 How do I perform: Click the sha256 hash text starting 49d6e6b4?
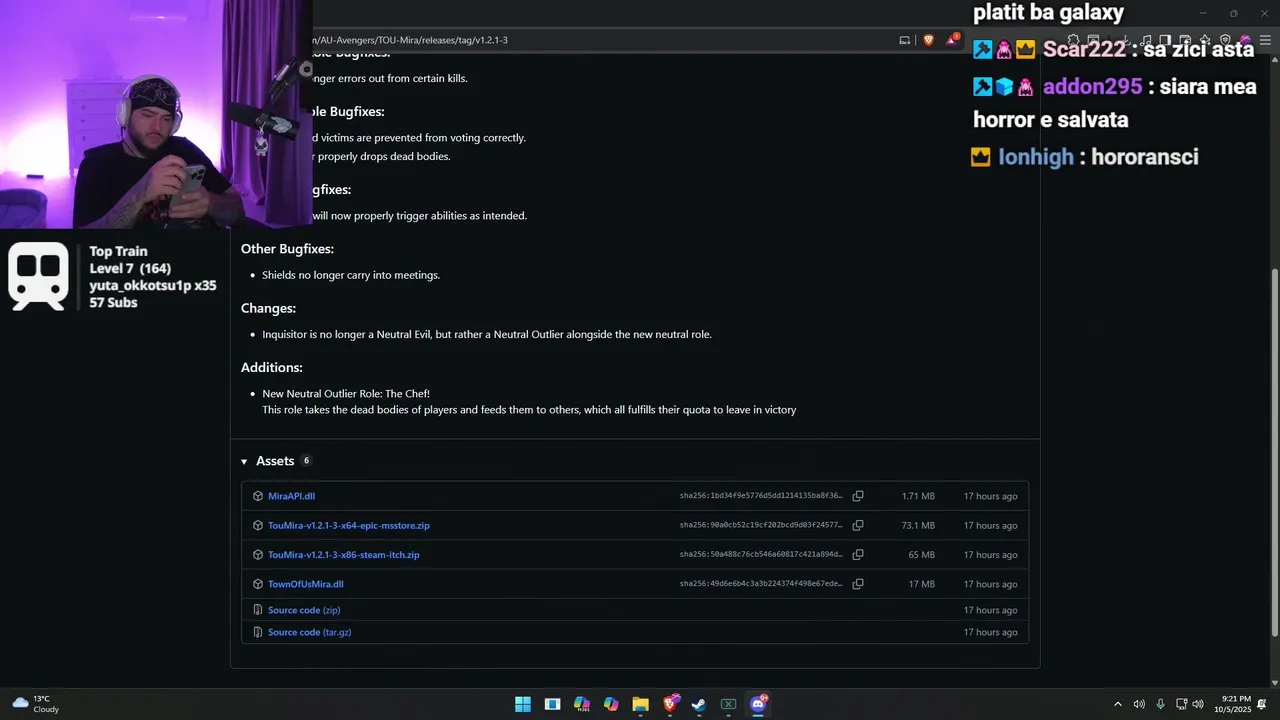[x=761, y=584]
